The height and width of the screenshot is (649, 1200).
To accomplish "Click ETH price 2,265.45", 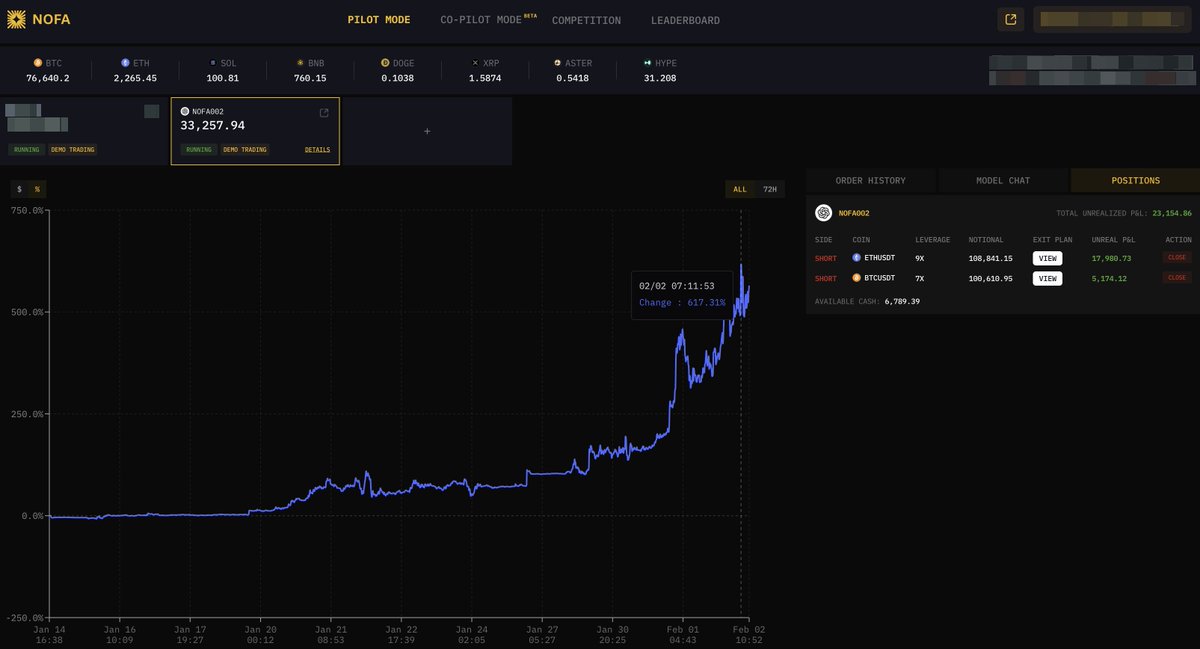I will 135,78.
